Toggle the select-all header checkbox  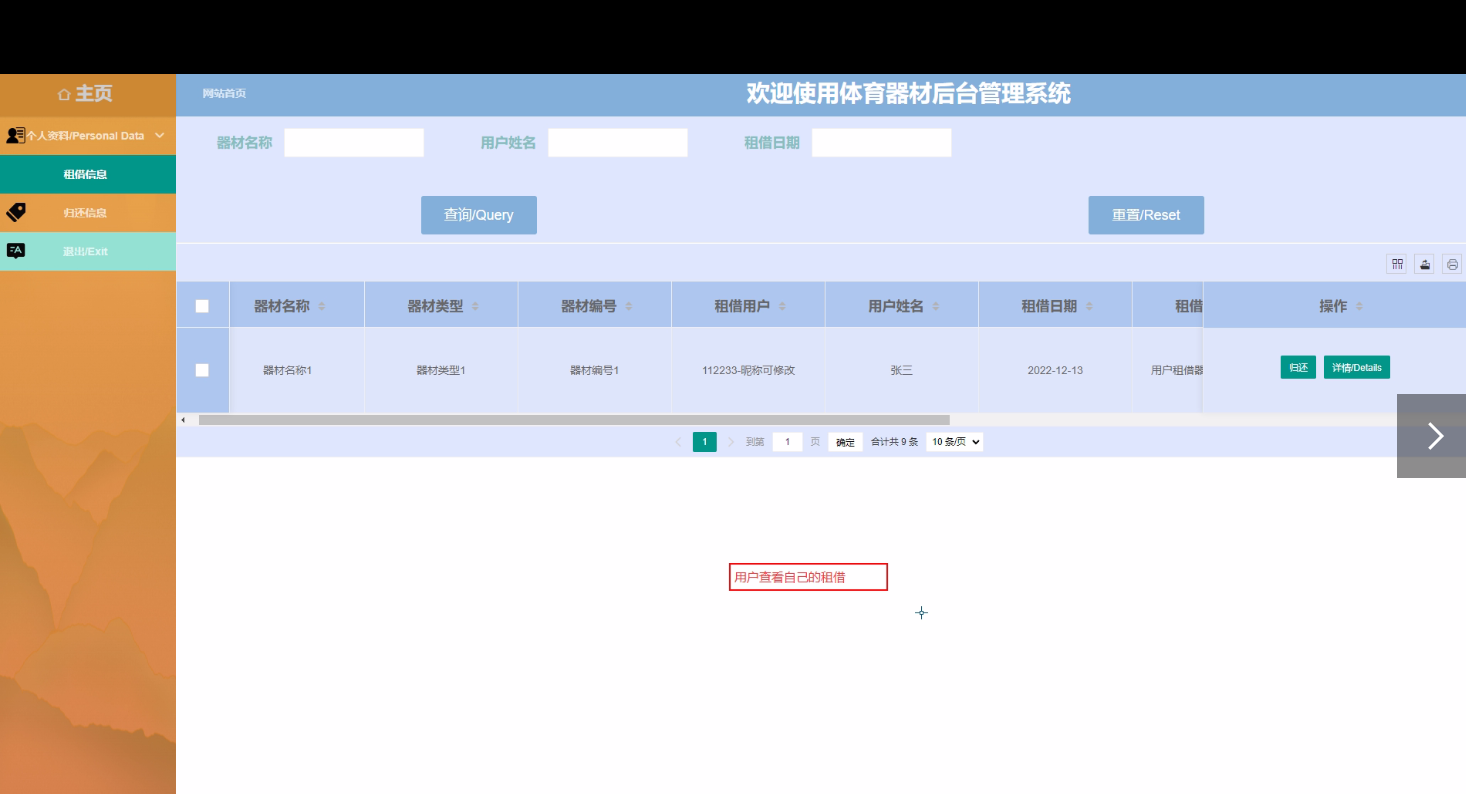pyautogui.click(x=202, y=306)
